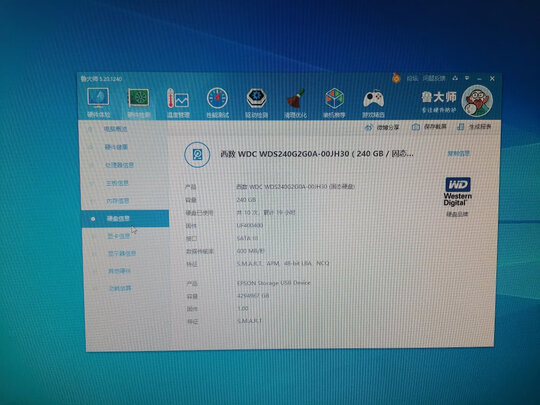Click the 240 GB capacity value
The width and height of the screenshot is (540, 405).
tap(246, 200)
